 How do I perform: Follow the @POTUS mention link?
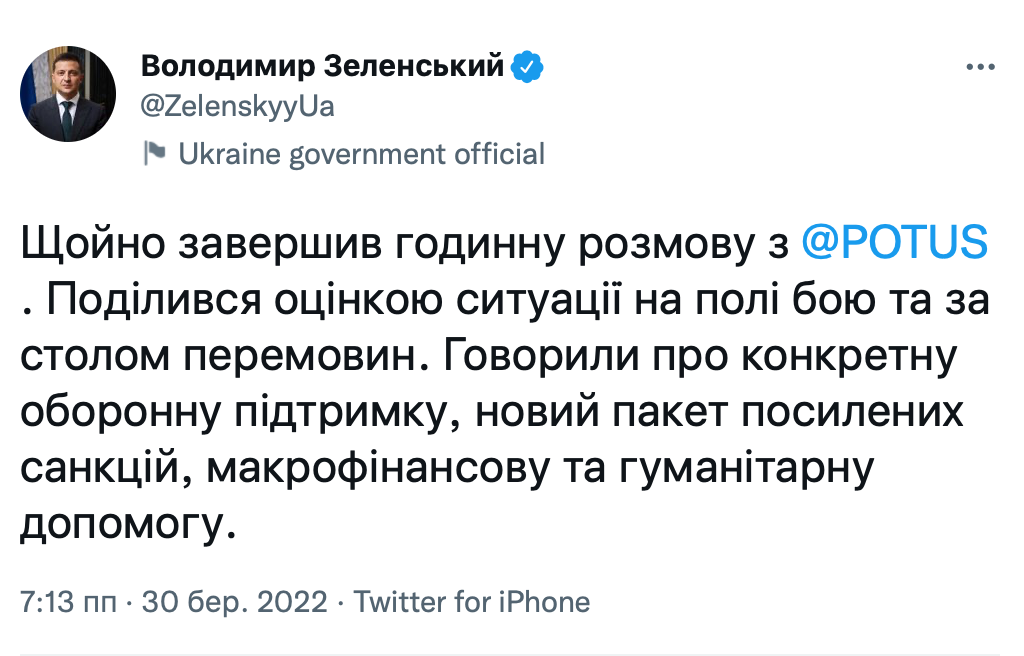(x=895, y=246)
